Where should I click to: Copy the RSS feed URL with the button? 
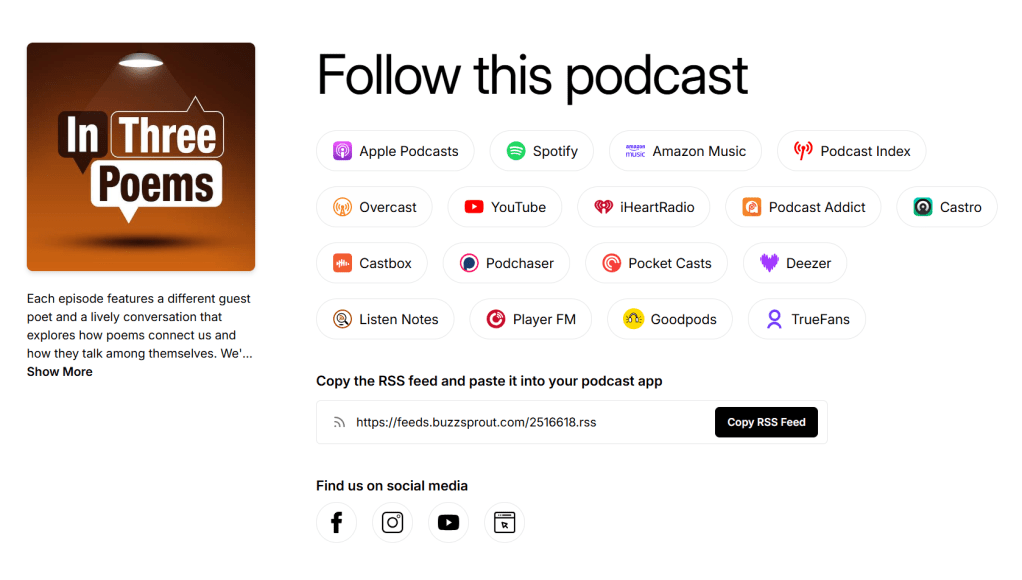pos(766,422)
